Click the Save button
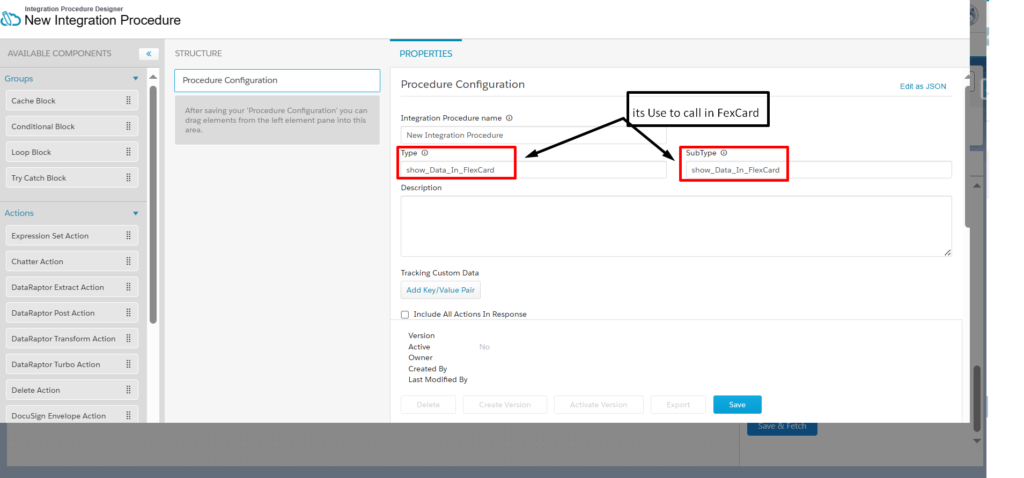1024x478 pixels. (737, 405)
